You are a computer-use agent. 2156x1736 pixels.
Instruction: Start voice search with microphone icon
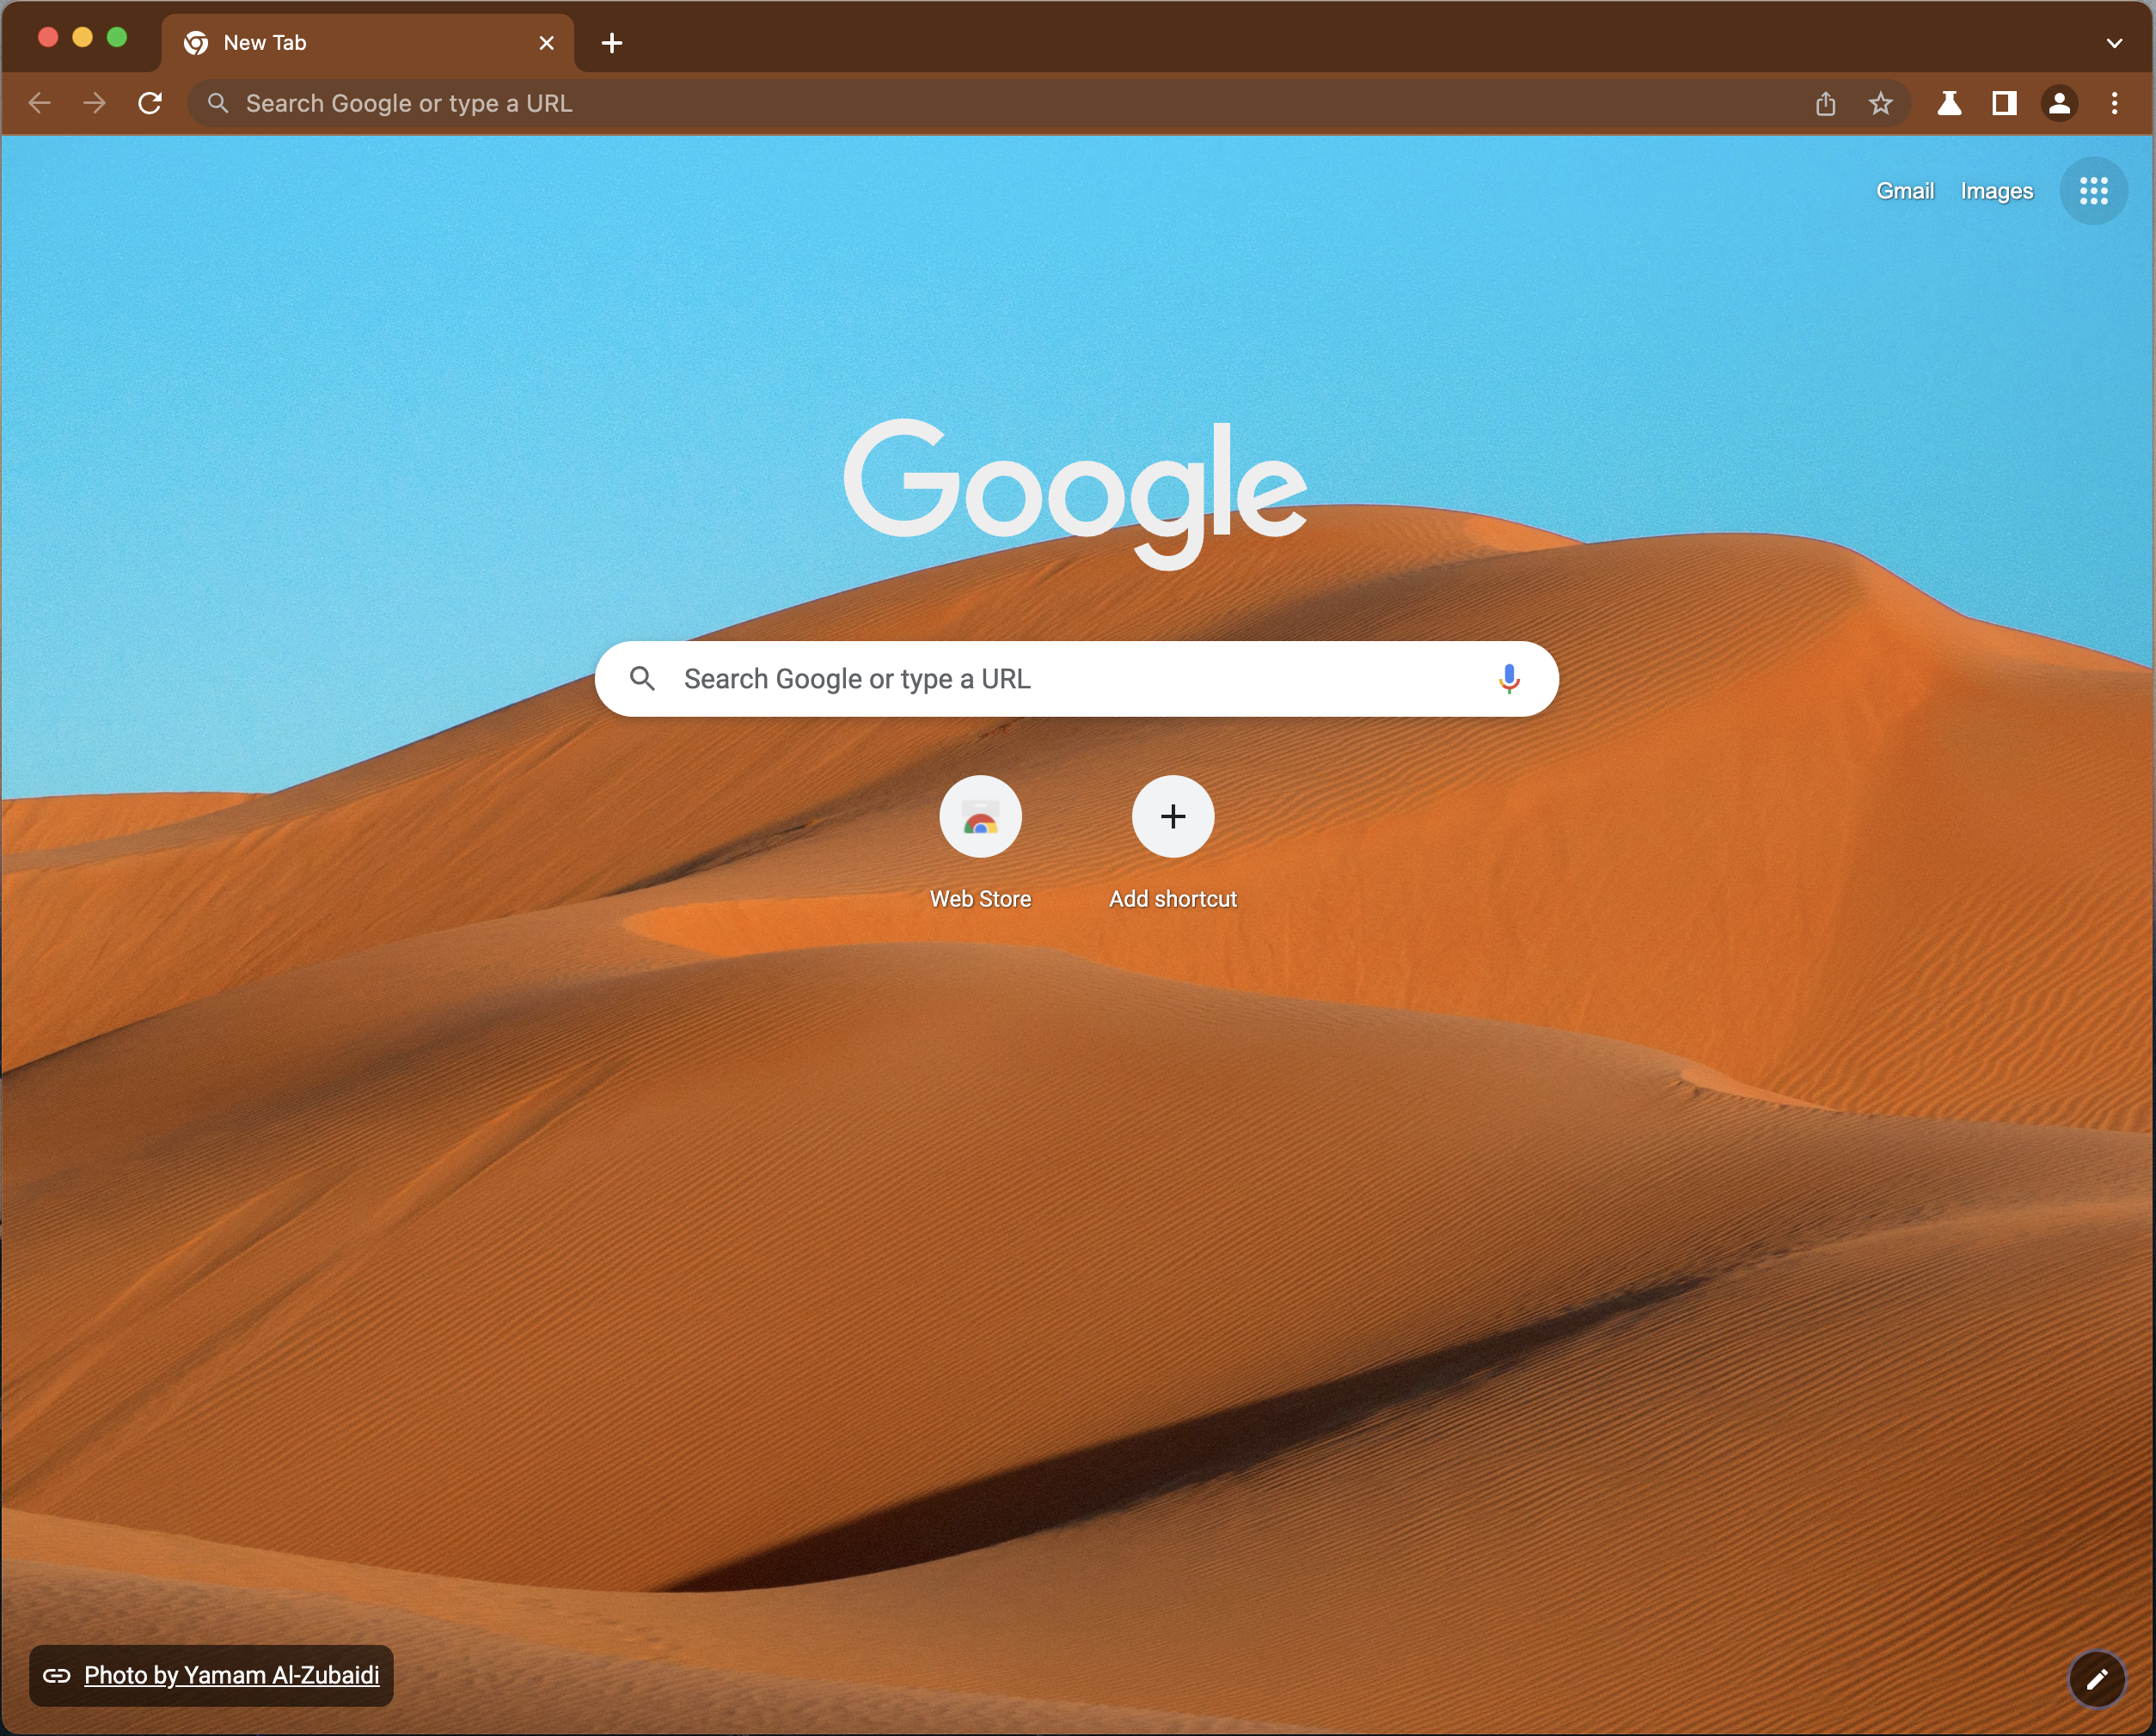[1509, 679]
